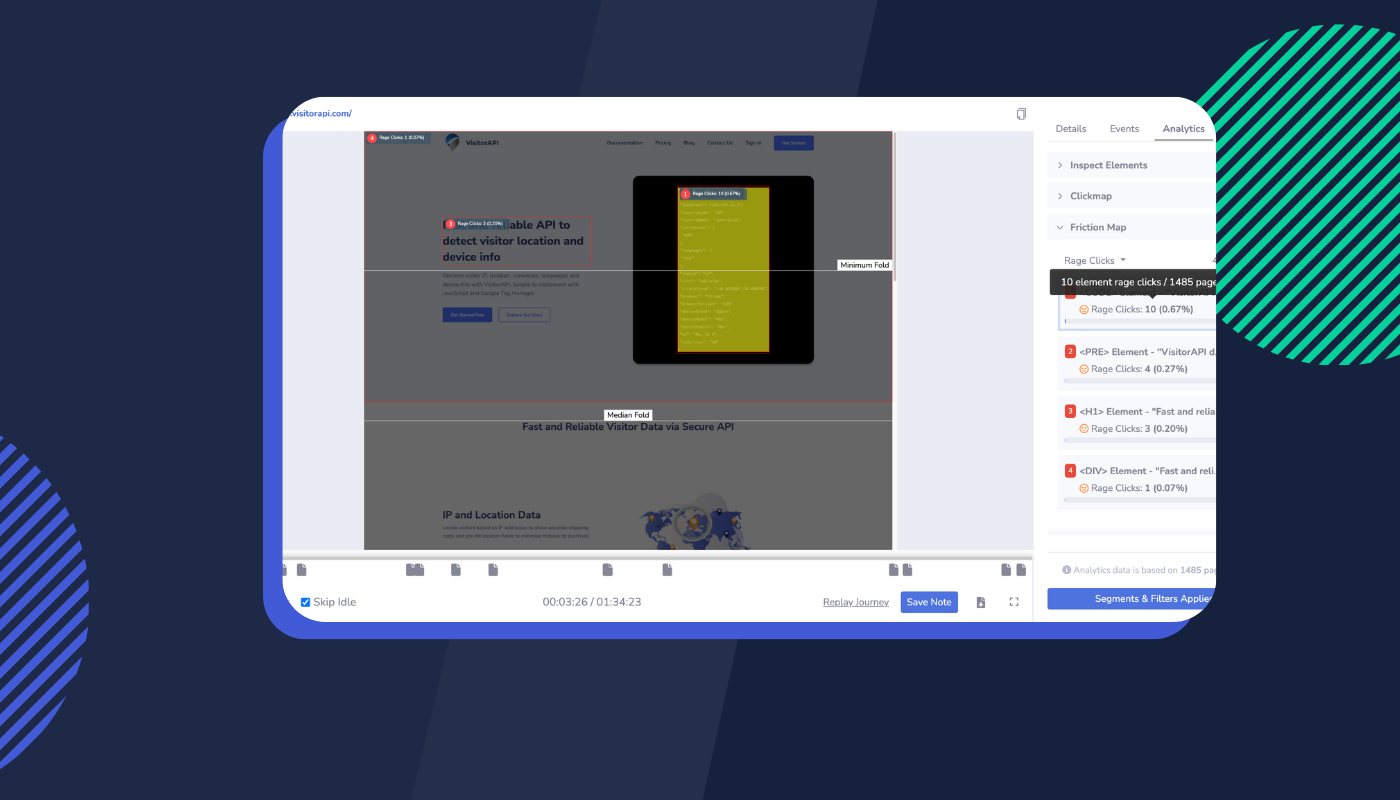Click the number 3 badge on H1 element
The image size is (1400, 800).
[x=1070, y=411]
